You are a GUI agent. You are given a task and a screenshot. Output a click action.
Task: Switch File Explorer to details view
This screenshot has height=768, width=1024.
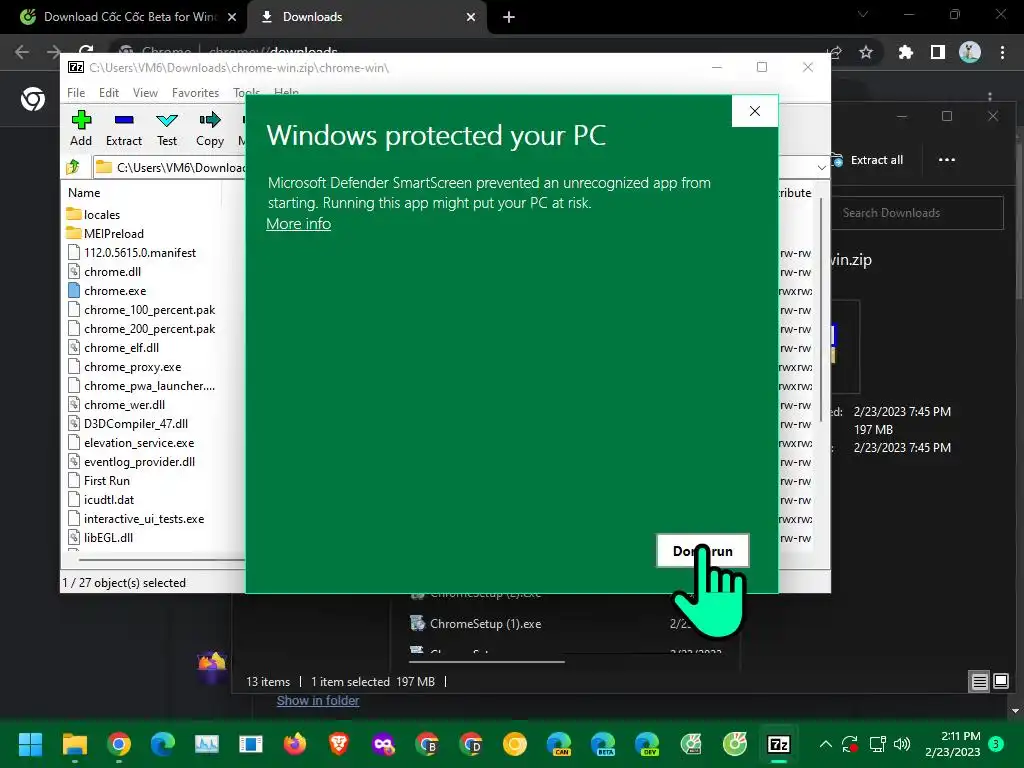[x=979, y=682]
